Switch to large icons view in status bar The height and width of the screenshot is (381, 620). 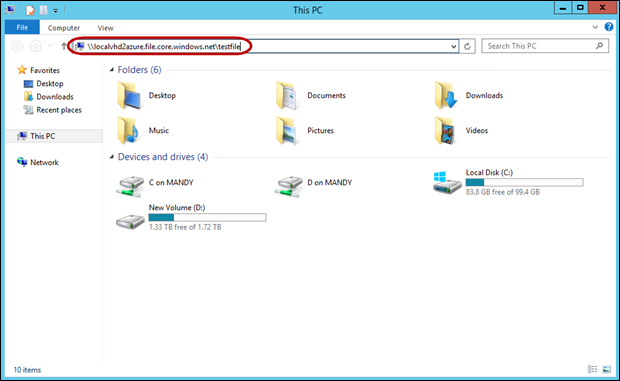click(607, 370)
